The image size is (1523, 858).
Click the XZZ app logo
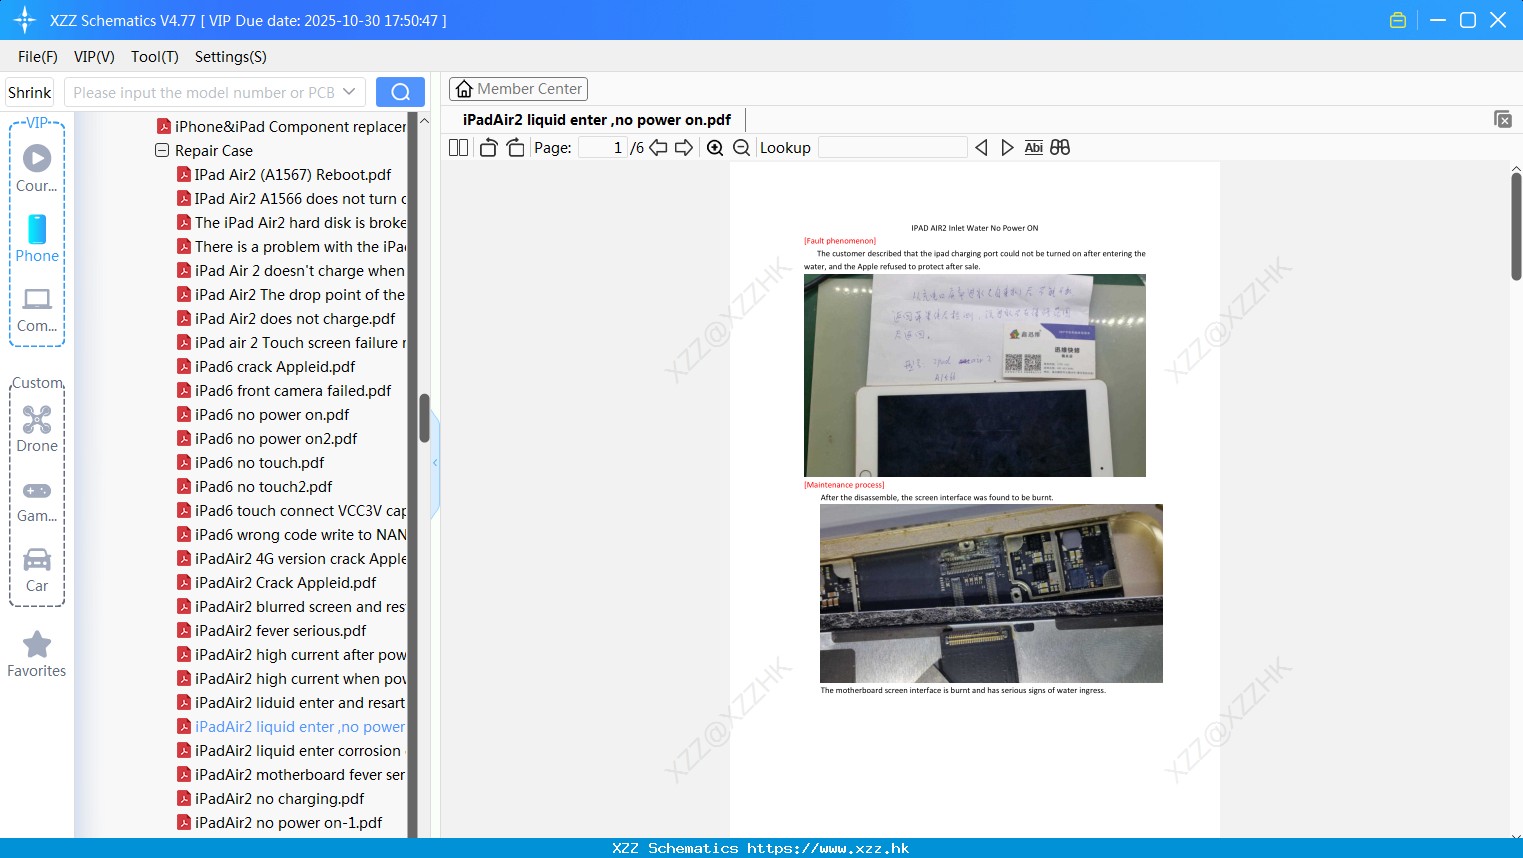pos(24,20)
